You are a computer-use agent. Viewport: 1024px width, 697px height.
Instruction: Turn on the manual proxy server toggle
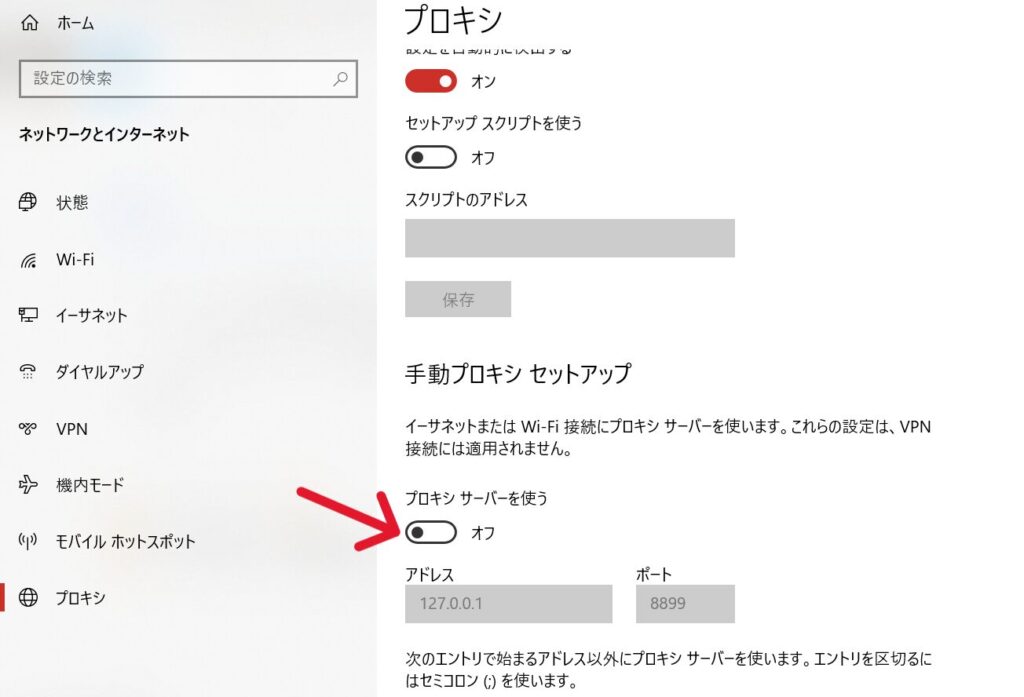[x=431, y=533]
